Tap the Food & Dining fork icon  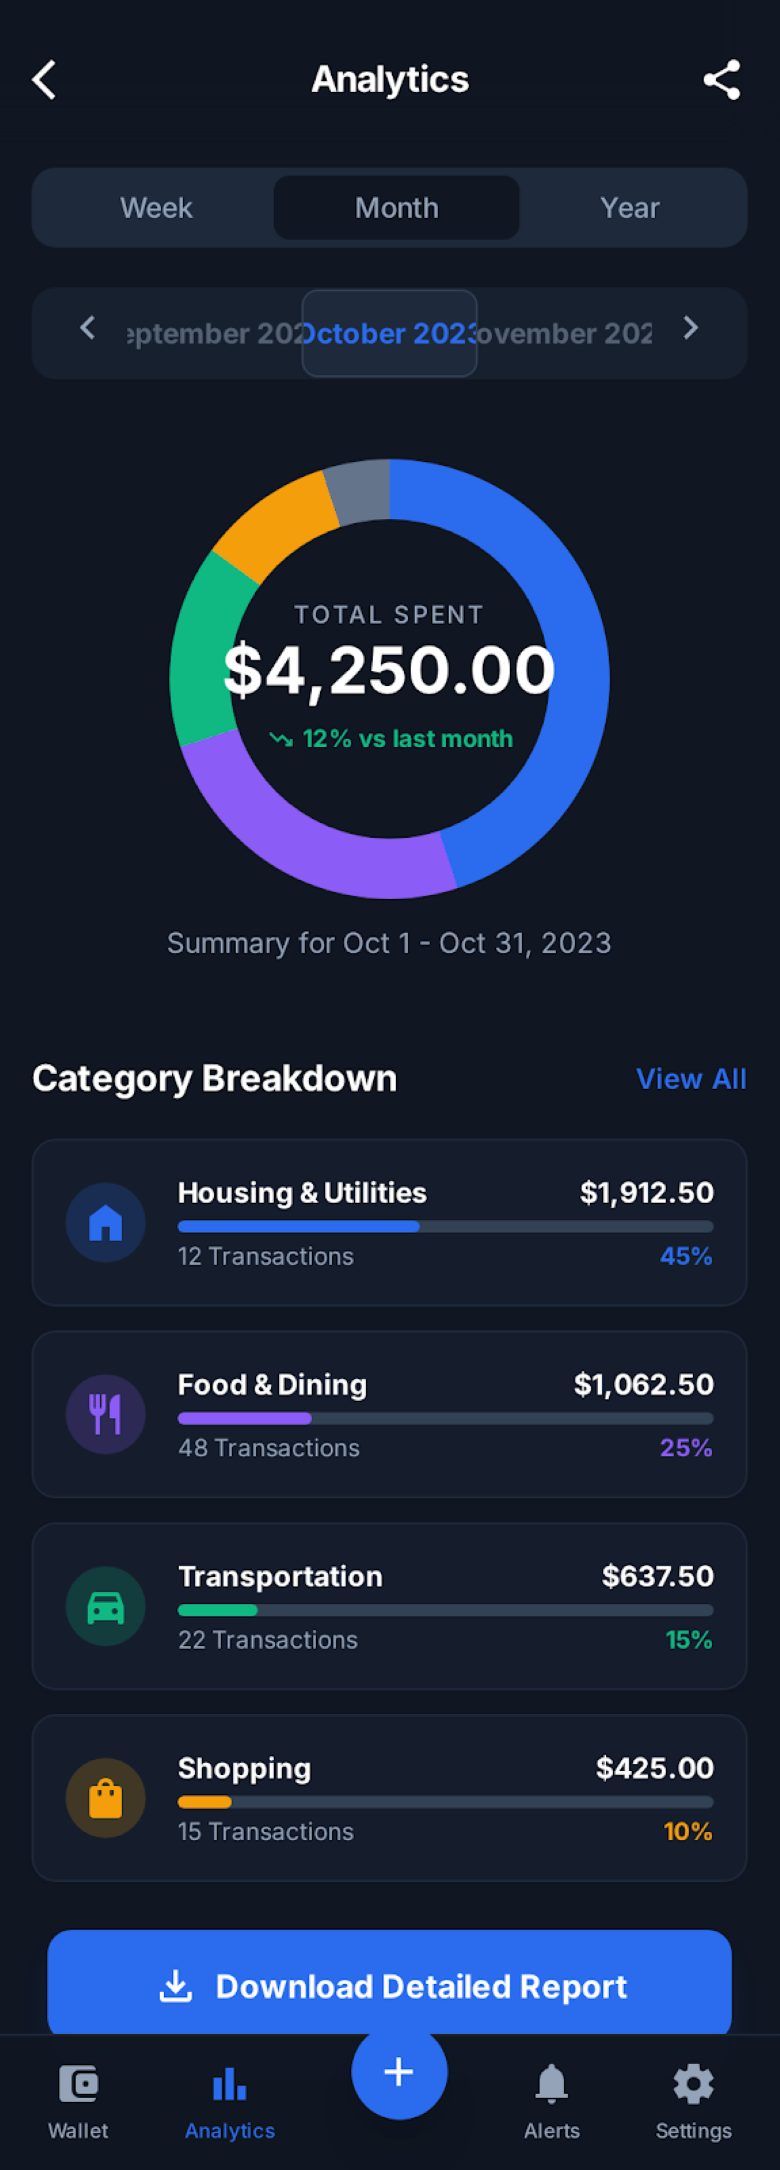pyautogui.click(x=106, y=1414)
